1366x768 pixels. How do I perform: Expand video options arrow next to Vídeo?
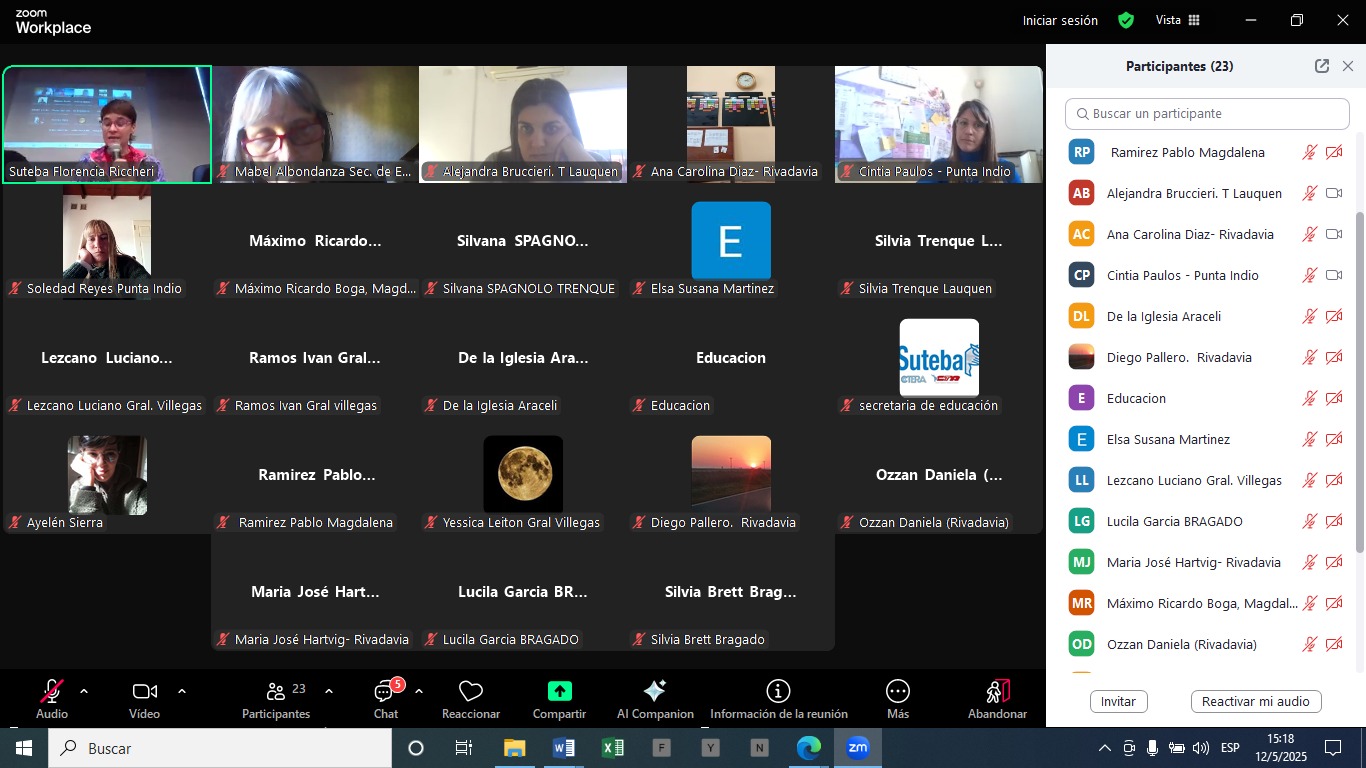(182, 691)
